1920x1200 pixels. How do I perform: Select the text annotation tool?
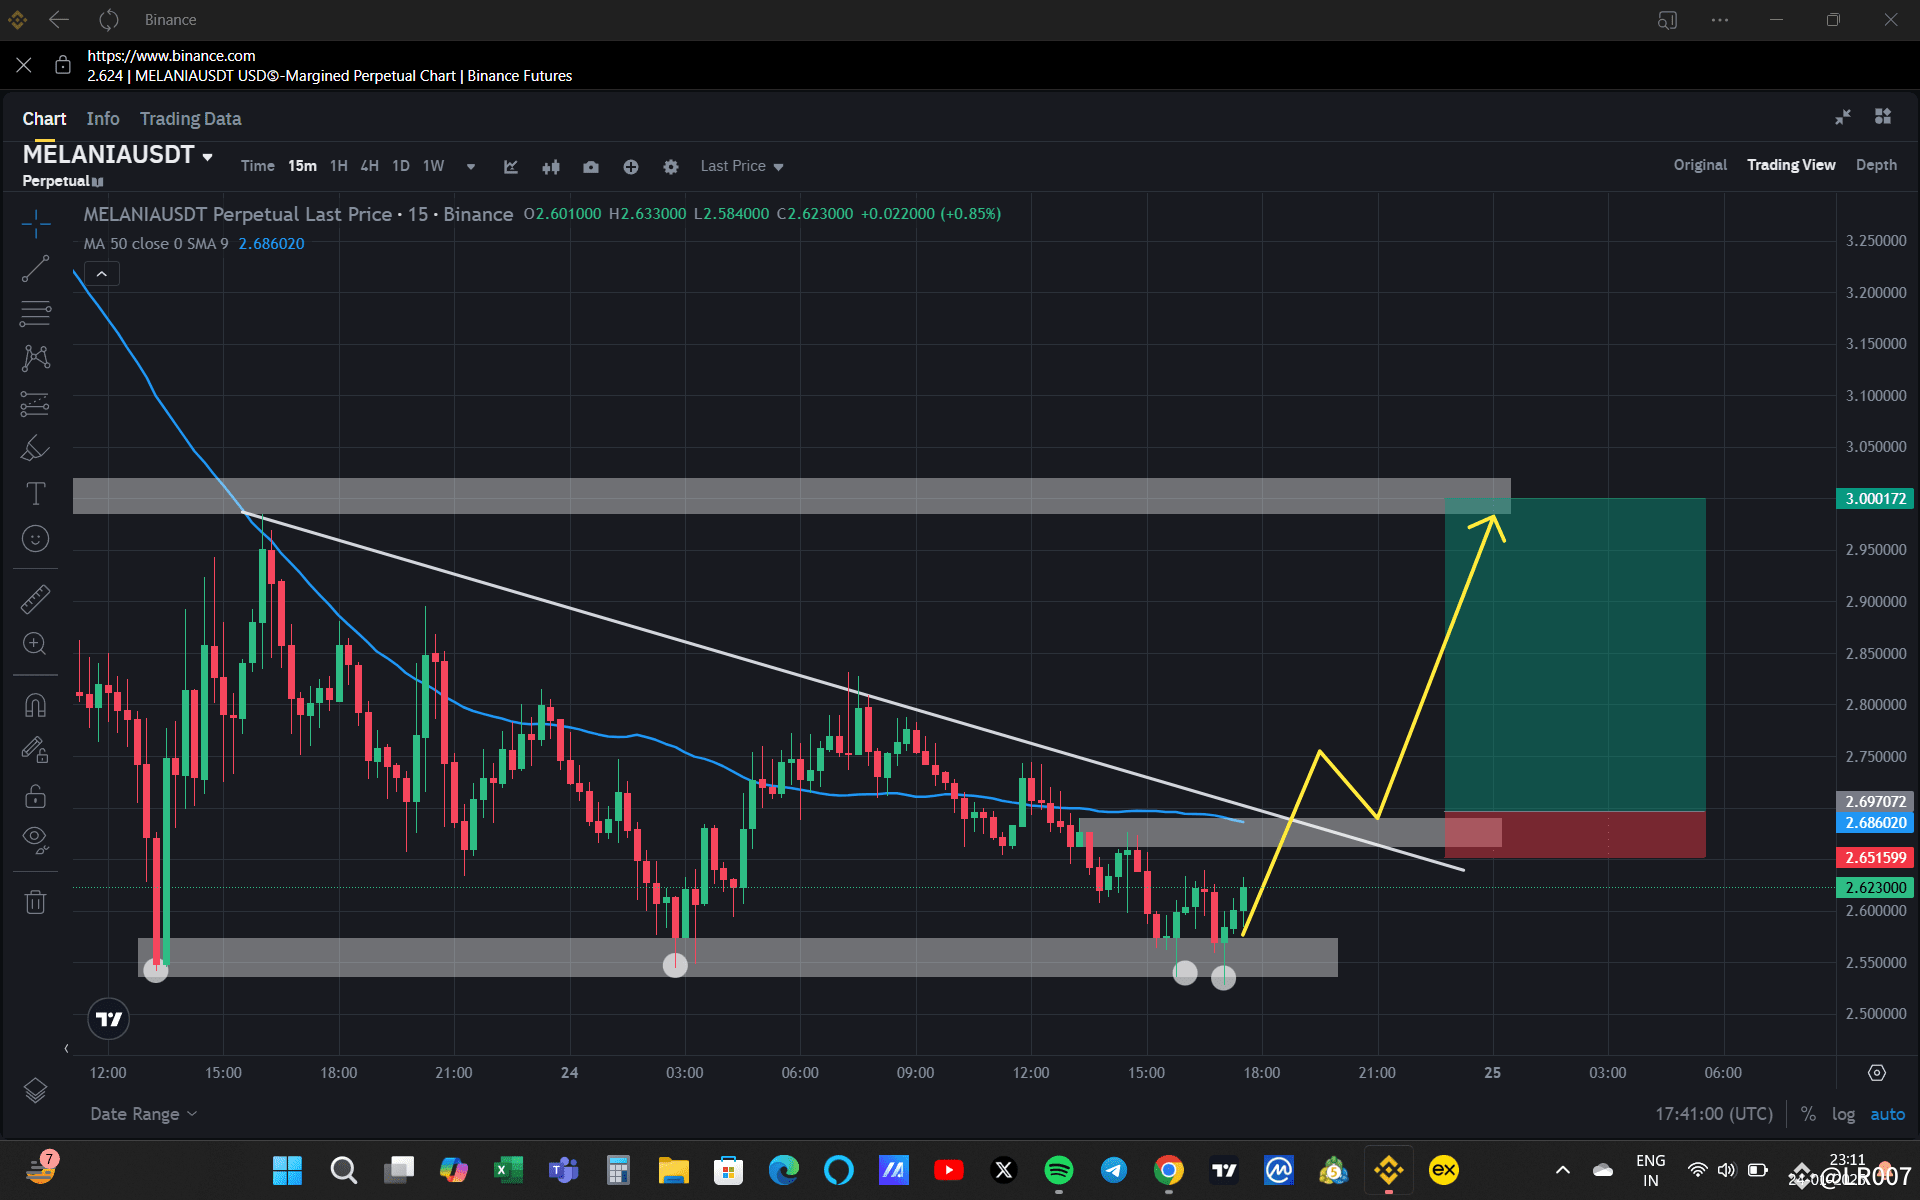click(x=36, y=494)
